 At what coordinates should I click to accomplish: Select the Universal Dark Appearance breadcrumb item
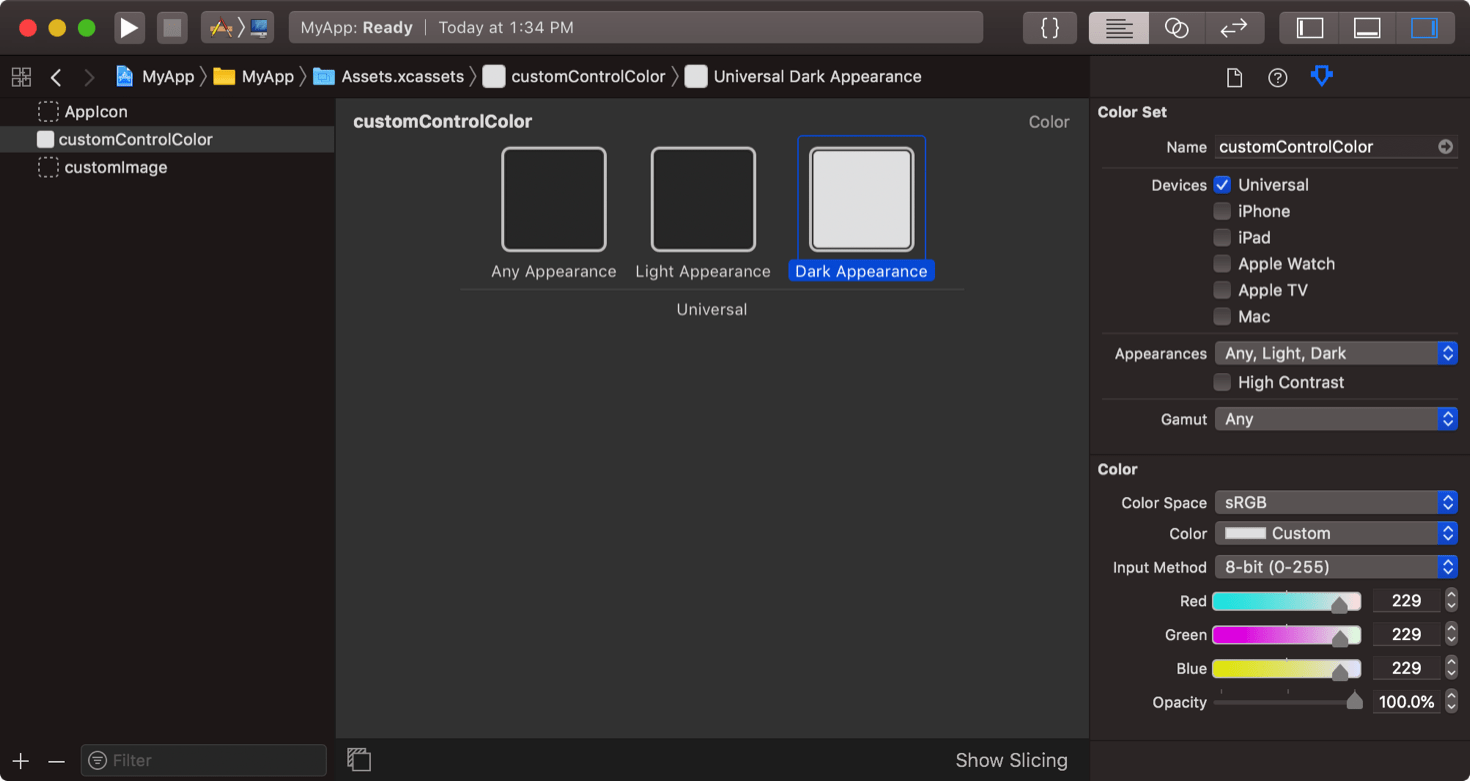tap(818, 76)
